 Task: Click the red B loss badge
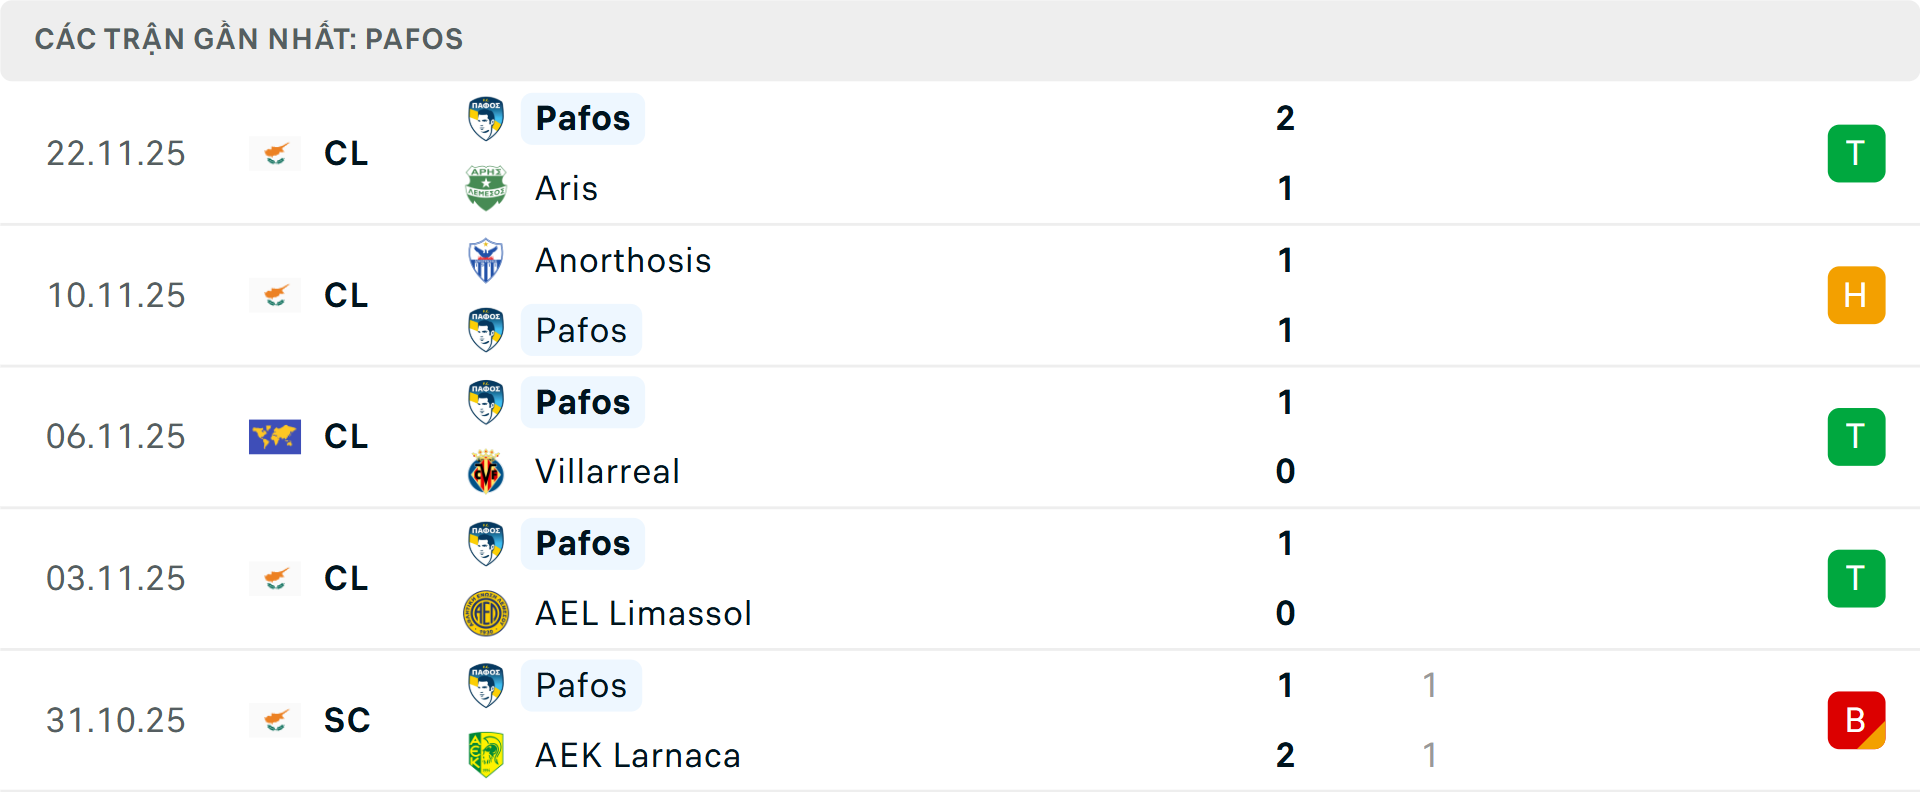[x=1856, y=720]
